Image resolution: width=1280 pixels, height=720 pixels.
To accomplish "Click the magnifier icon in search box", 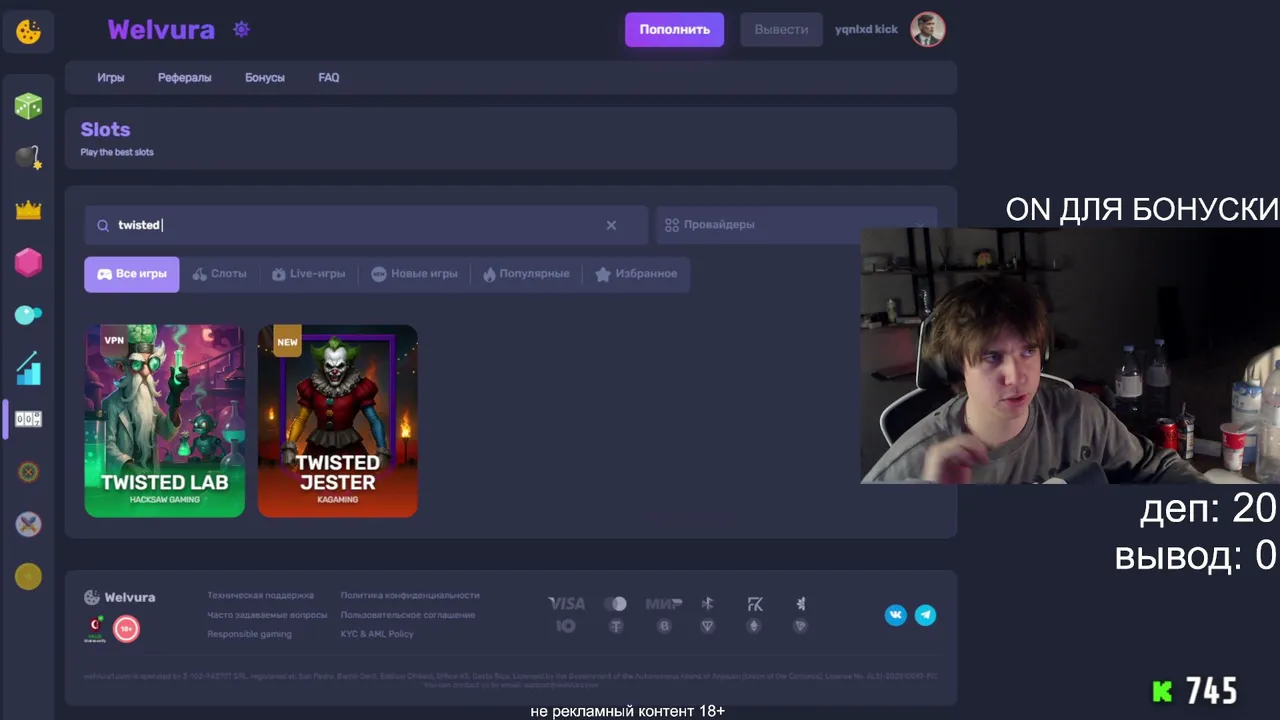I will 102,225.
